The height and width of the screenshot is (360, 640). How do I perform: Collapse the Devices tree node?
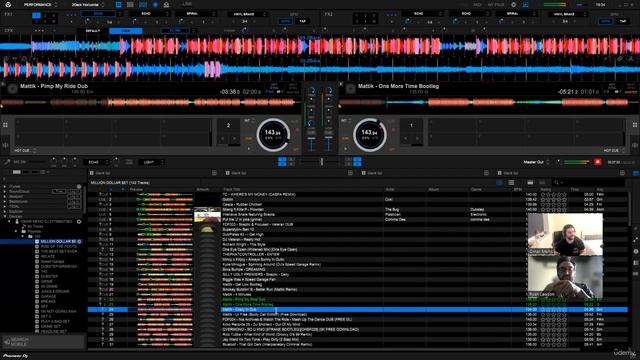click(4, 216)
